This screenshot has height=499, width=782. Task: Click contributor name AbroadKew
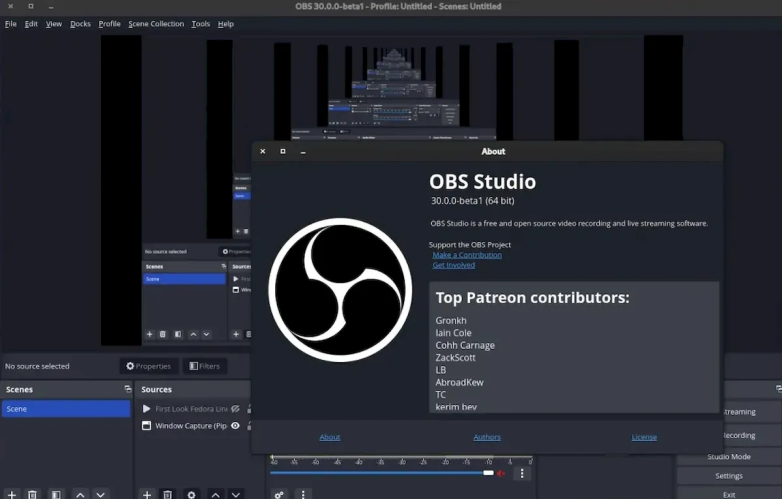[x=459, y=382]
